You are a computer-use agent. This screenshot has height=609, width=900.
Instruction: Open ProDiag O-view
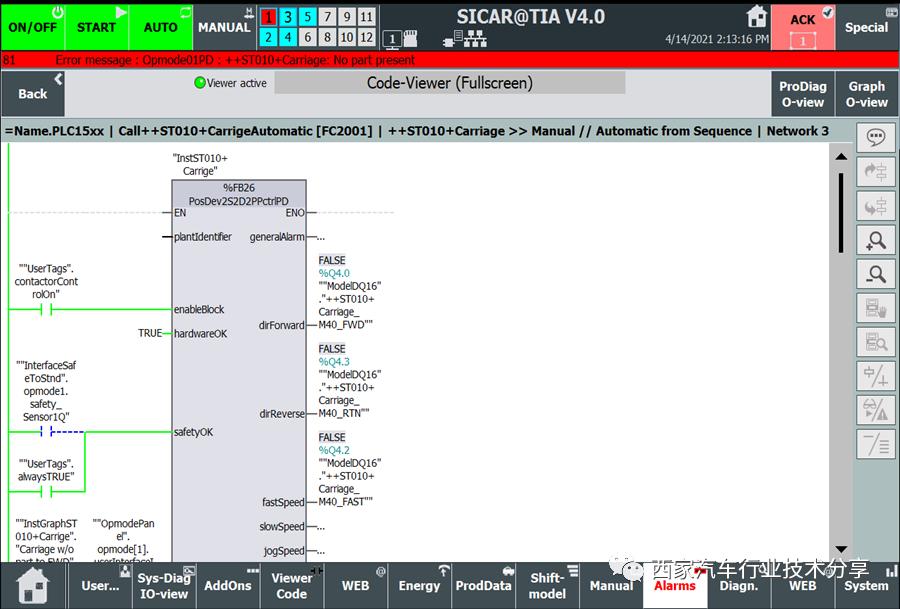[x=802, y=93]
